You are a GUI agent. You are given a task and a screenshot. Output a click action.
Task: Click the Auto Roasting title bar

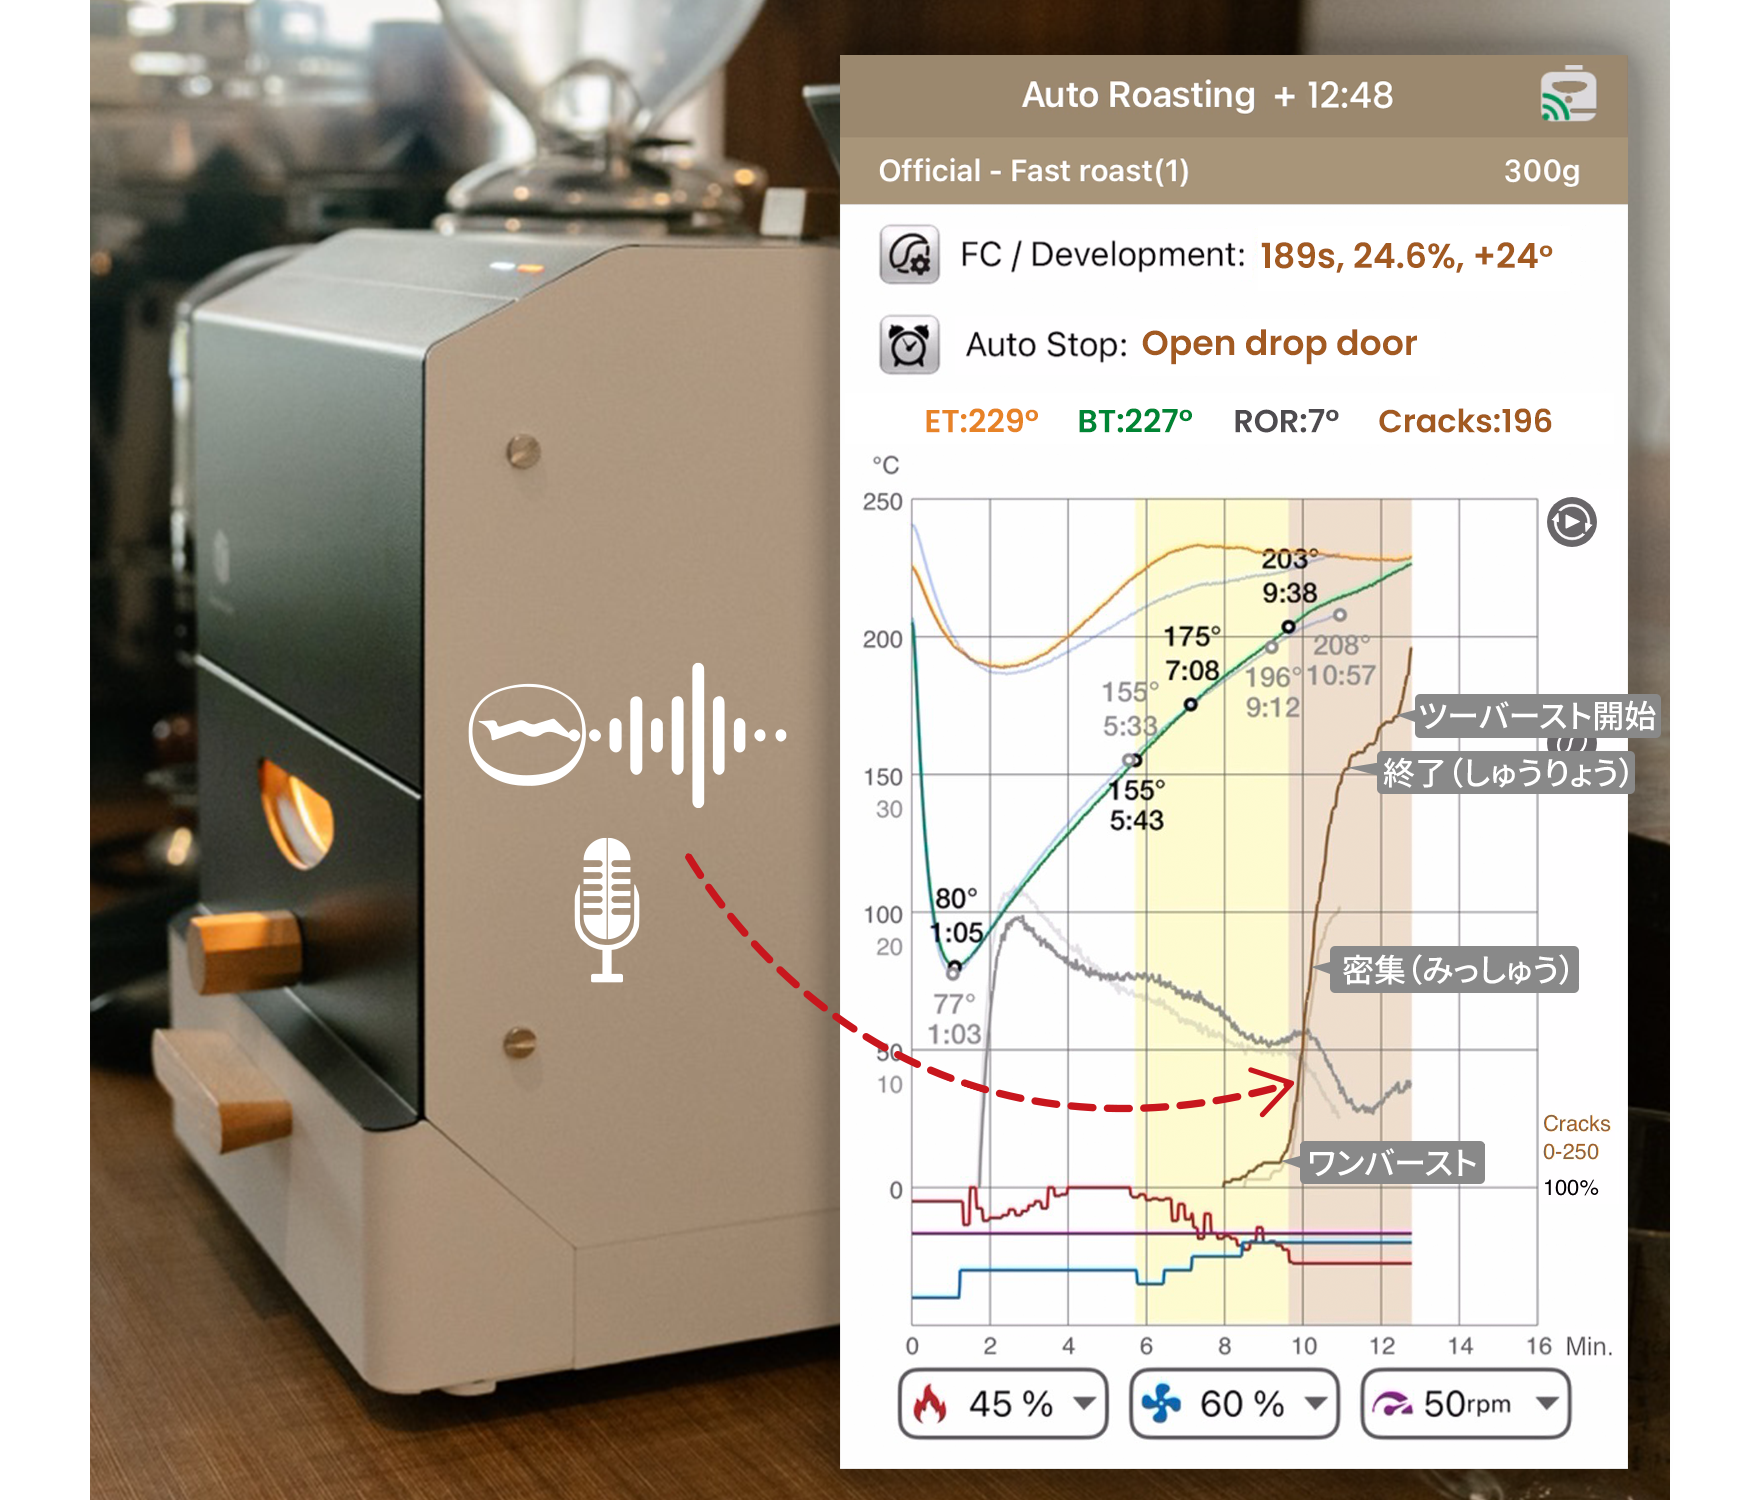[1206, 95]
